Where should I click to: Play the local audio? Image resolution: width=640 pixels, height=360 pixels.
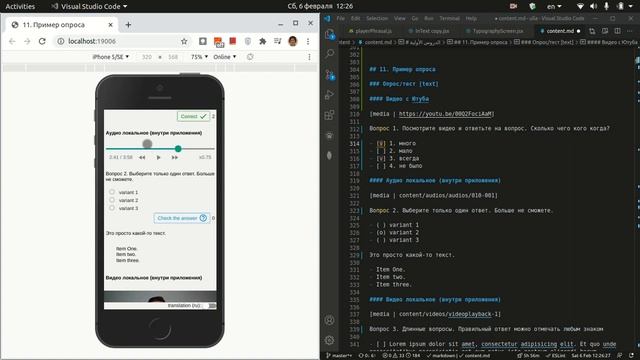[158, 157]
